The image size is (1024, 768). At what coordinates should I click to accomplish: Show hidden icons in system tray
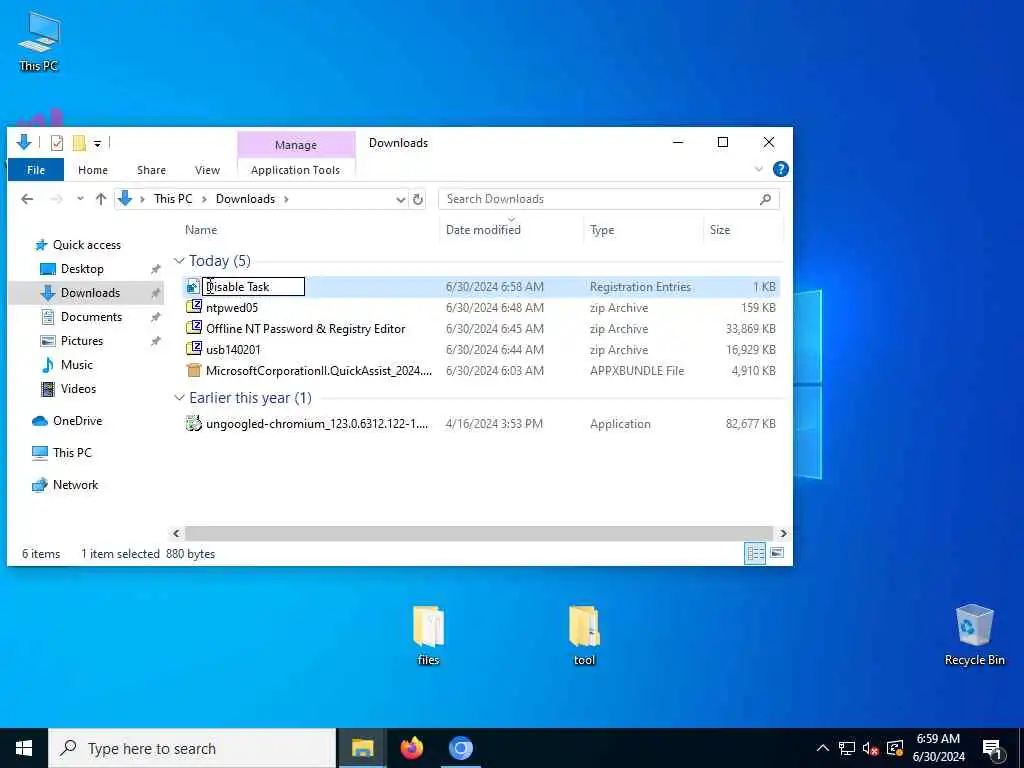pos(823,748)
